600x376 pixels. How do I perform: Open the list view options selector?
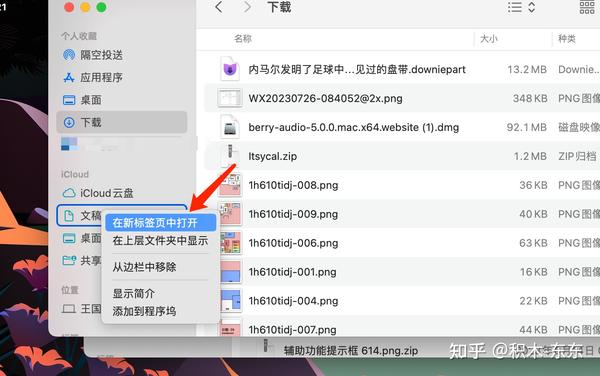521,7
